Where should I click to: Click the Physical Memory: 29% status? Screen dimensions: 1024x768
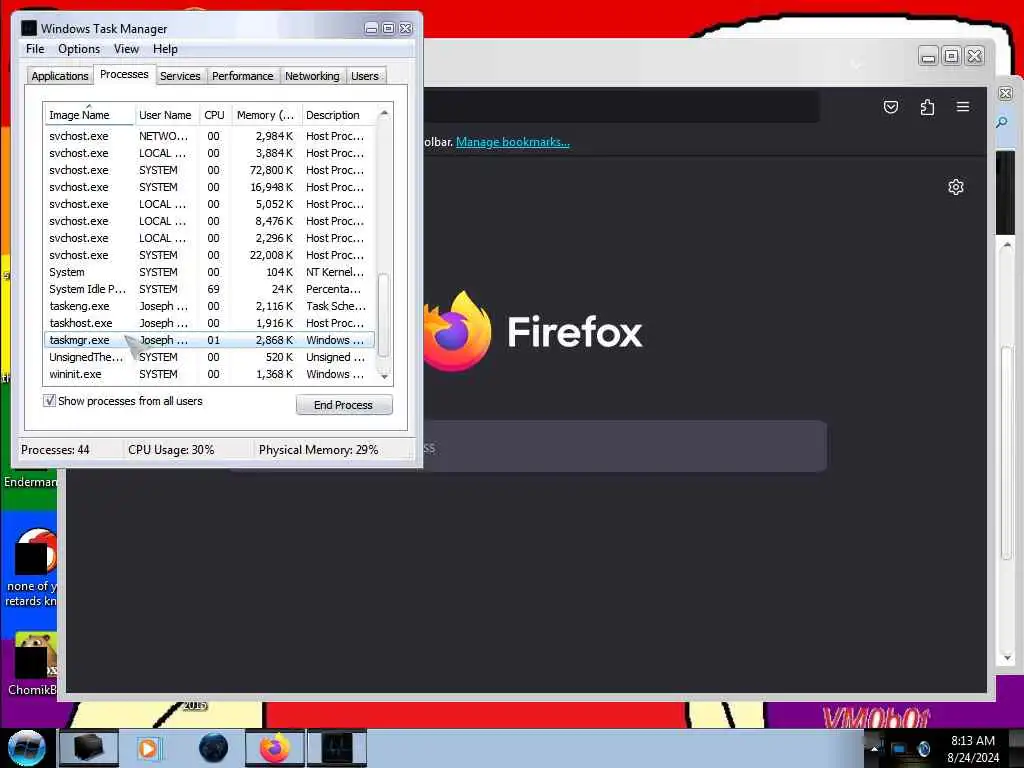click(319, 450)
